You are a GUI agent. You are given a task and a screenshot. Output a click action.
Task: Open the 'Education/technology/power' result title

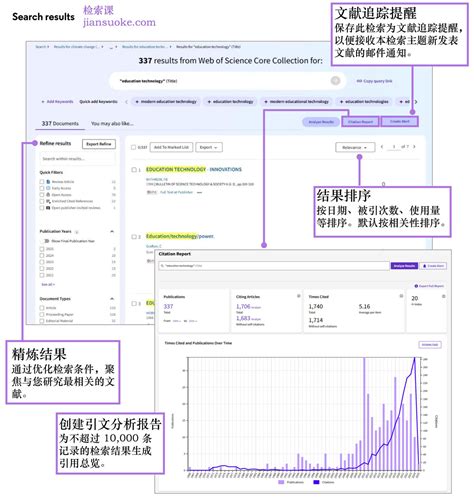180,236
